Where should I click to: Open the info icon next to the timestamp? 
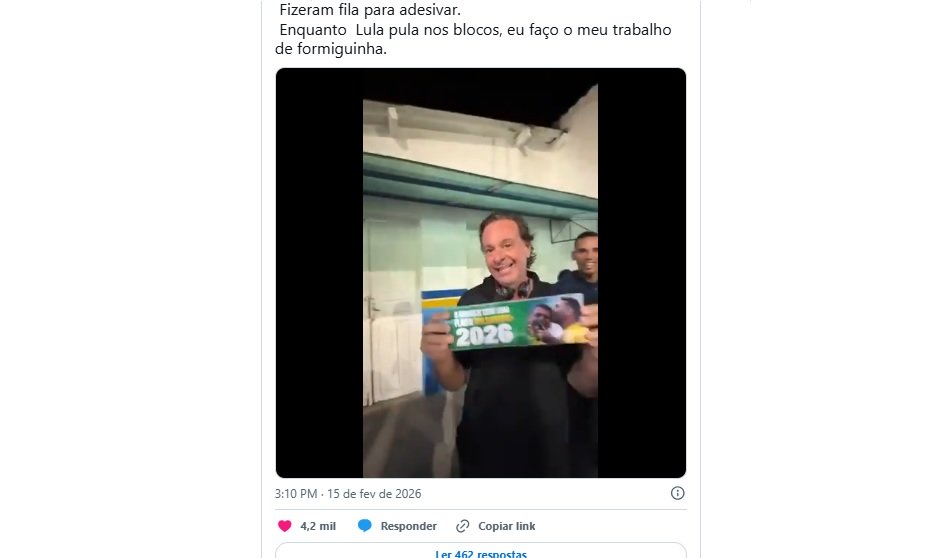[677, 493]
